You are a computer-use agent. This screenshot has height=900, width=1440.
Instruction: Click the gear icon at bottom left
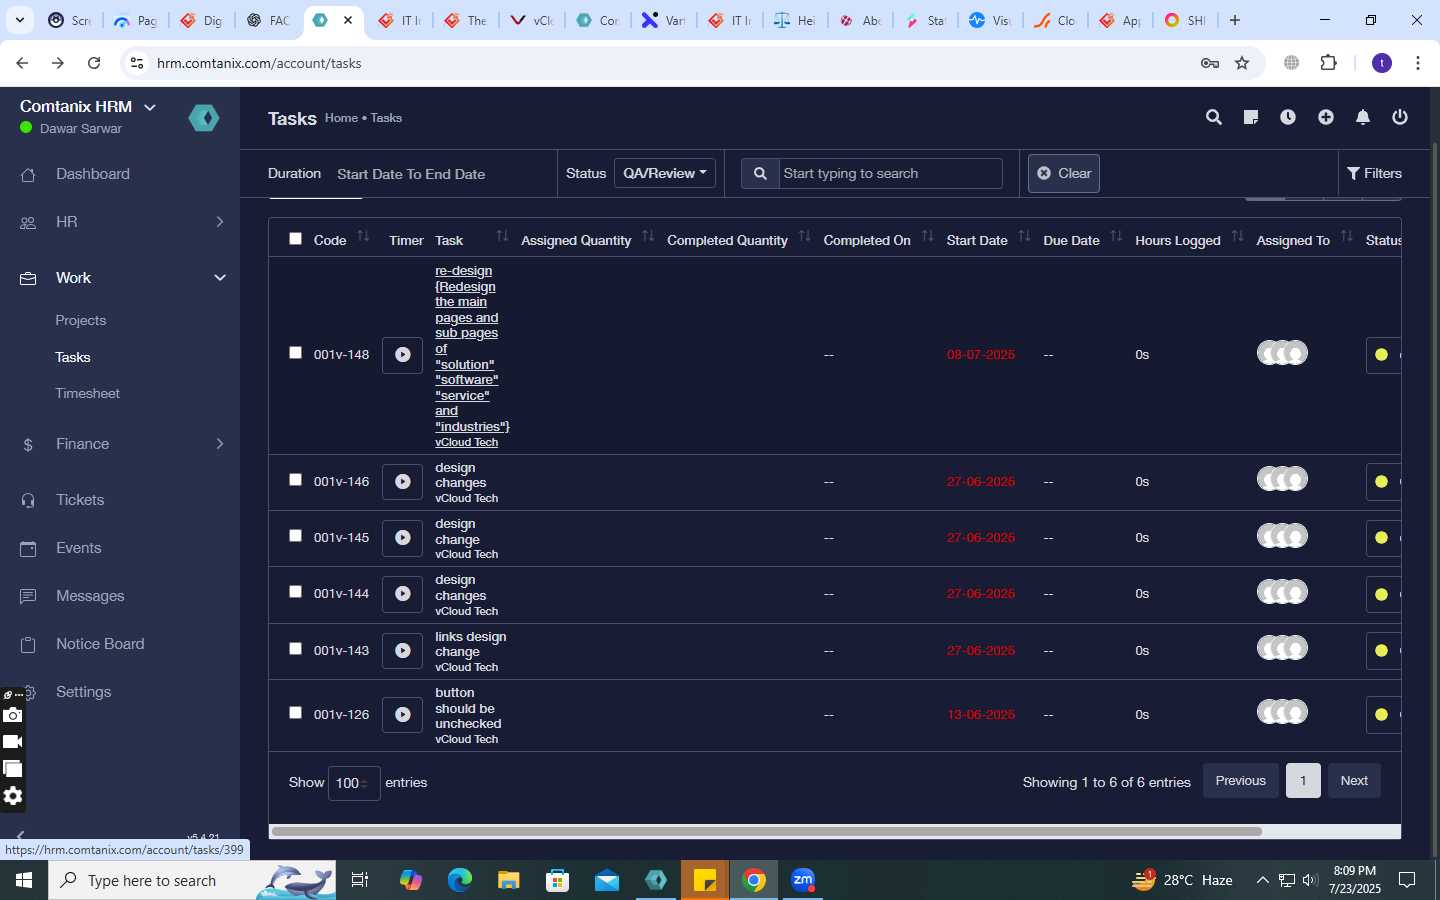[x=12, y=796]
